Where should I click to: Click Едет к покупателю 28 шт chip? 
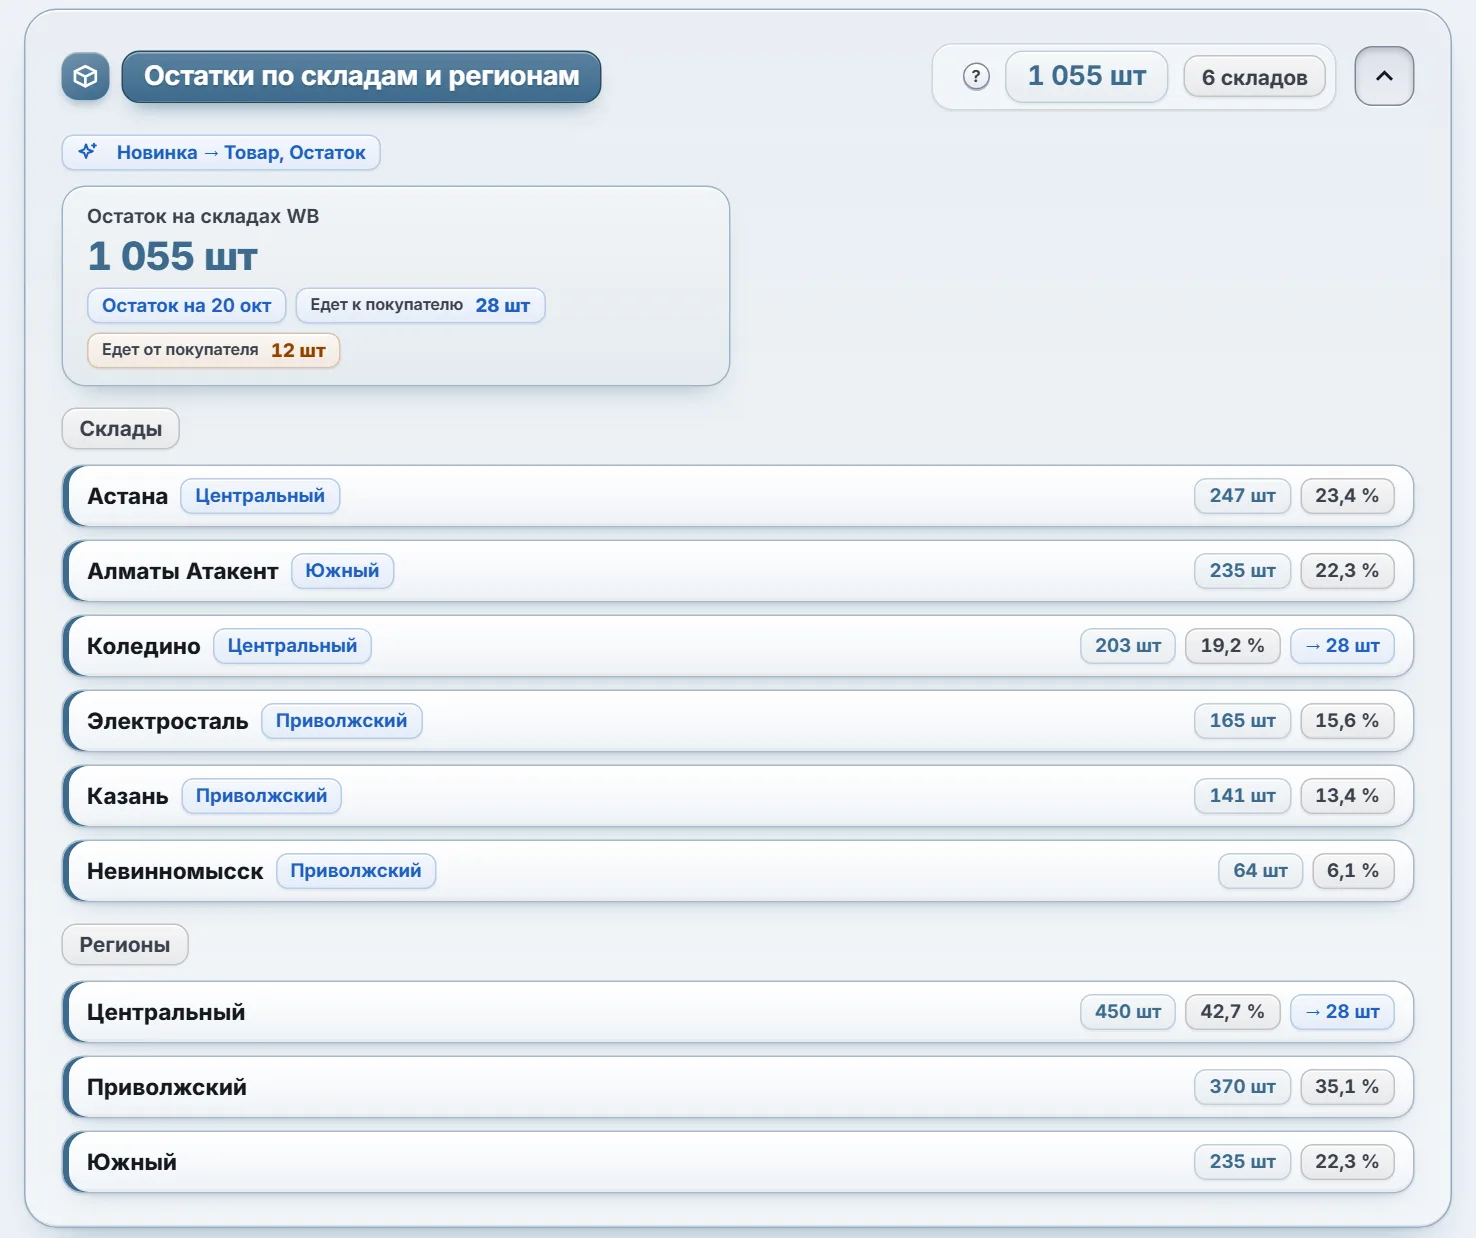click(420, 306)
